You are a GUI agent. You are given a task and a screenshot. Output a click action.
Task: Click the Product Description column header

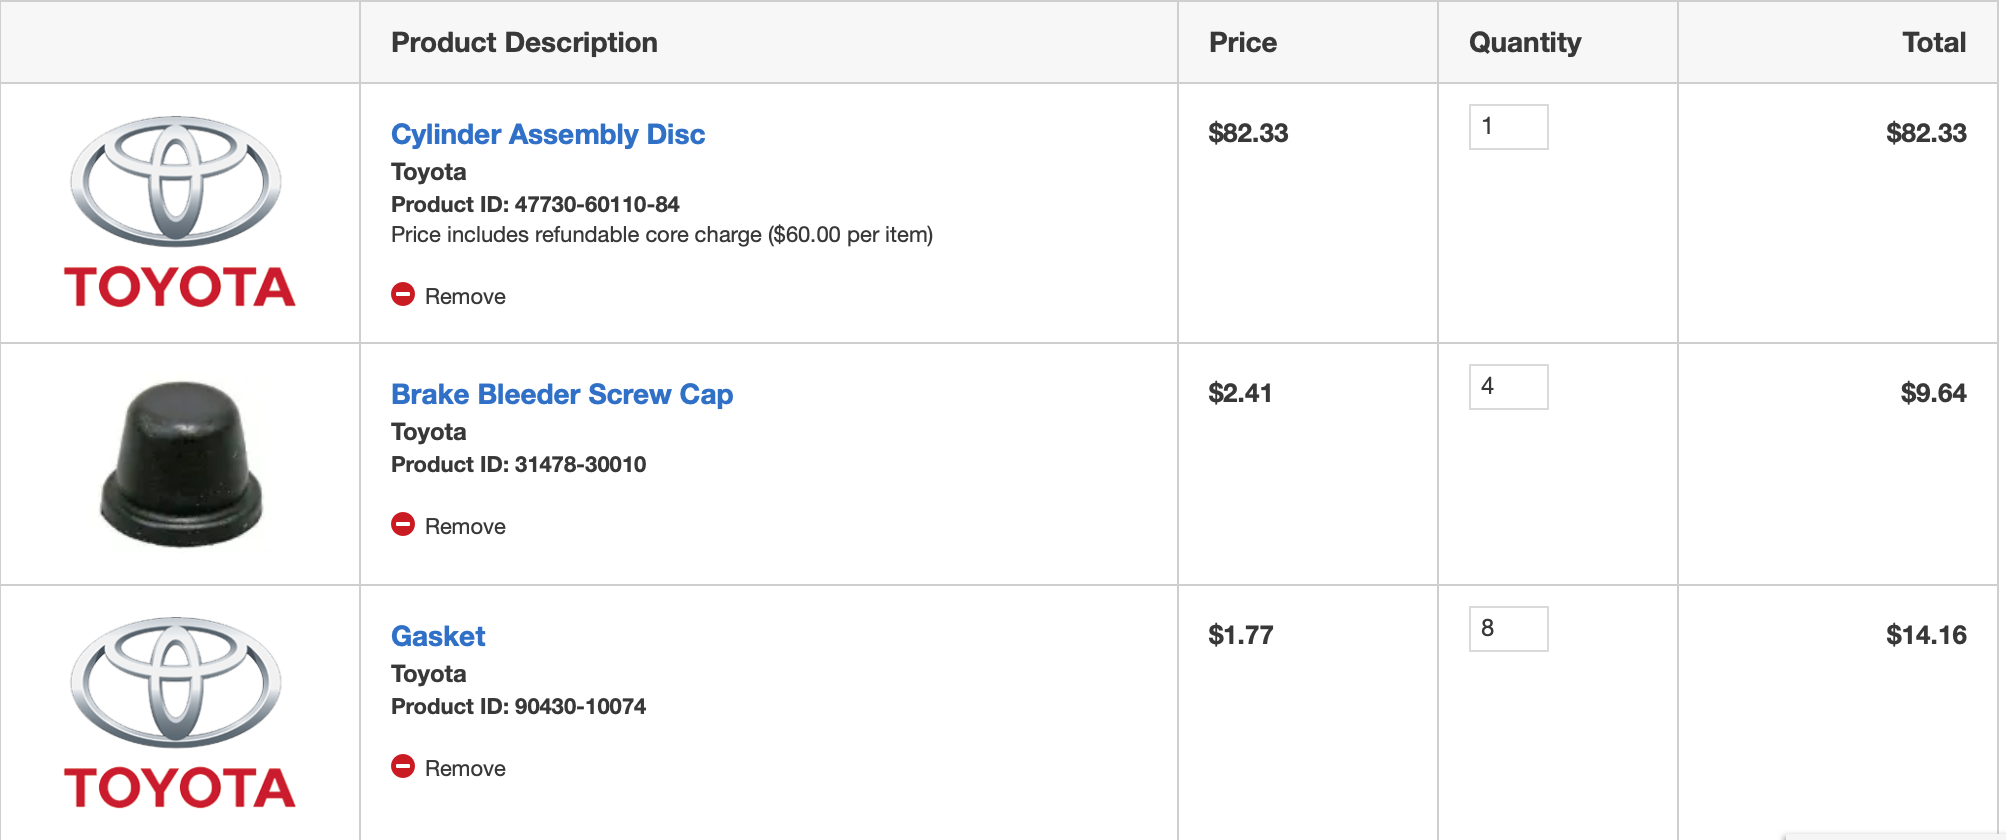524,42
